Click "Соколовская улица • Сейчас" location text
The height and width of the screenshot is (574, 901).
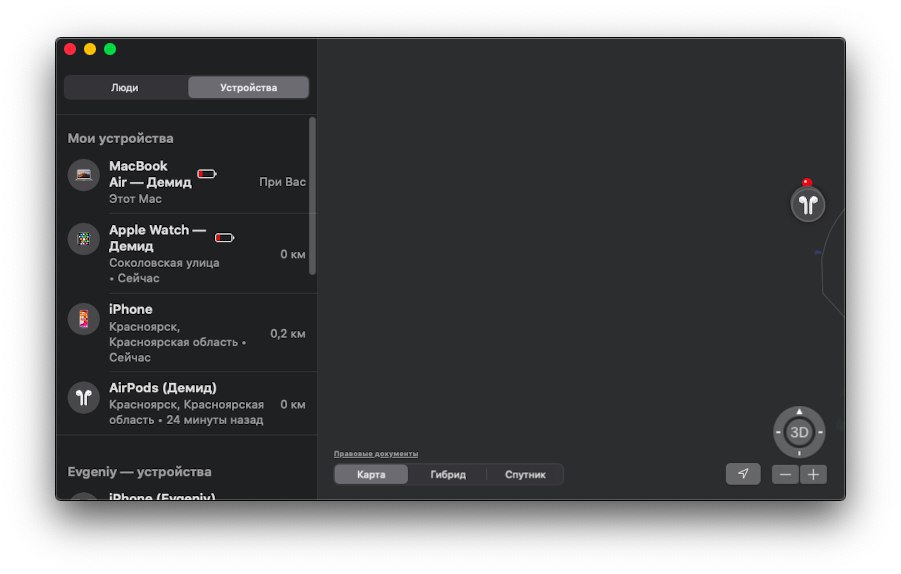click(x=164, y=270)
